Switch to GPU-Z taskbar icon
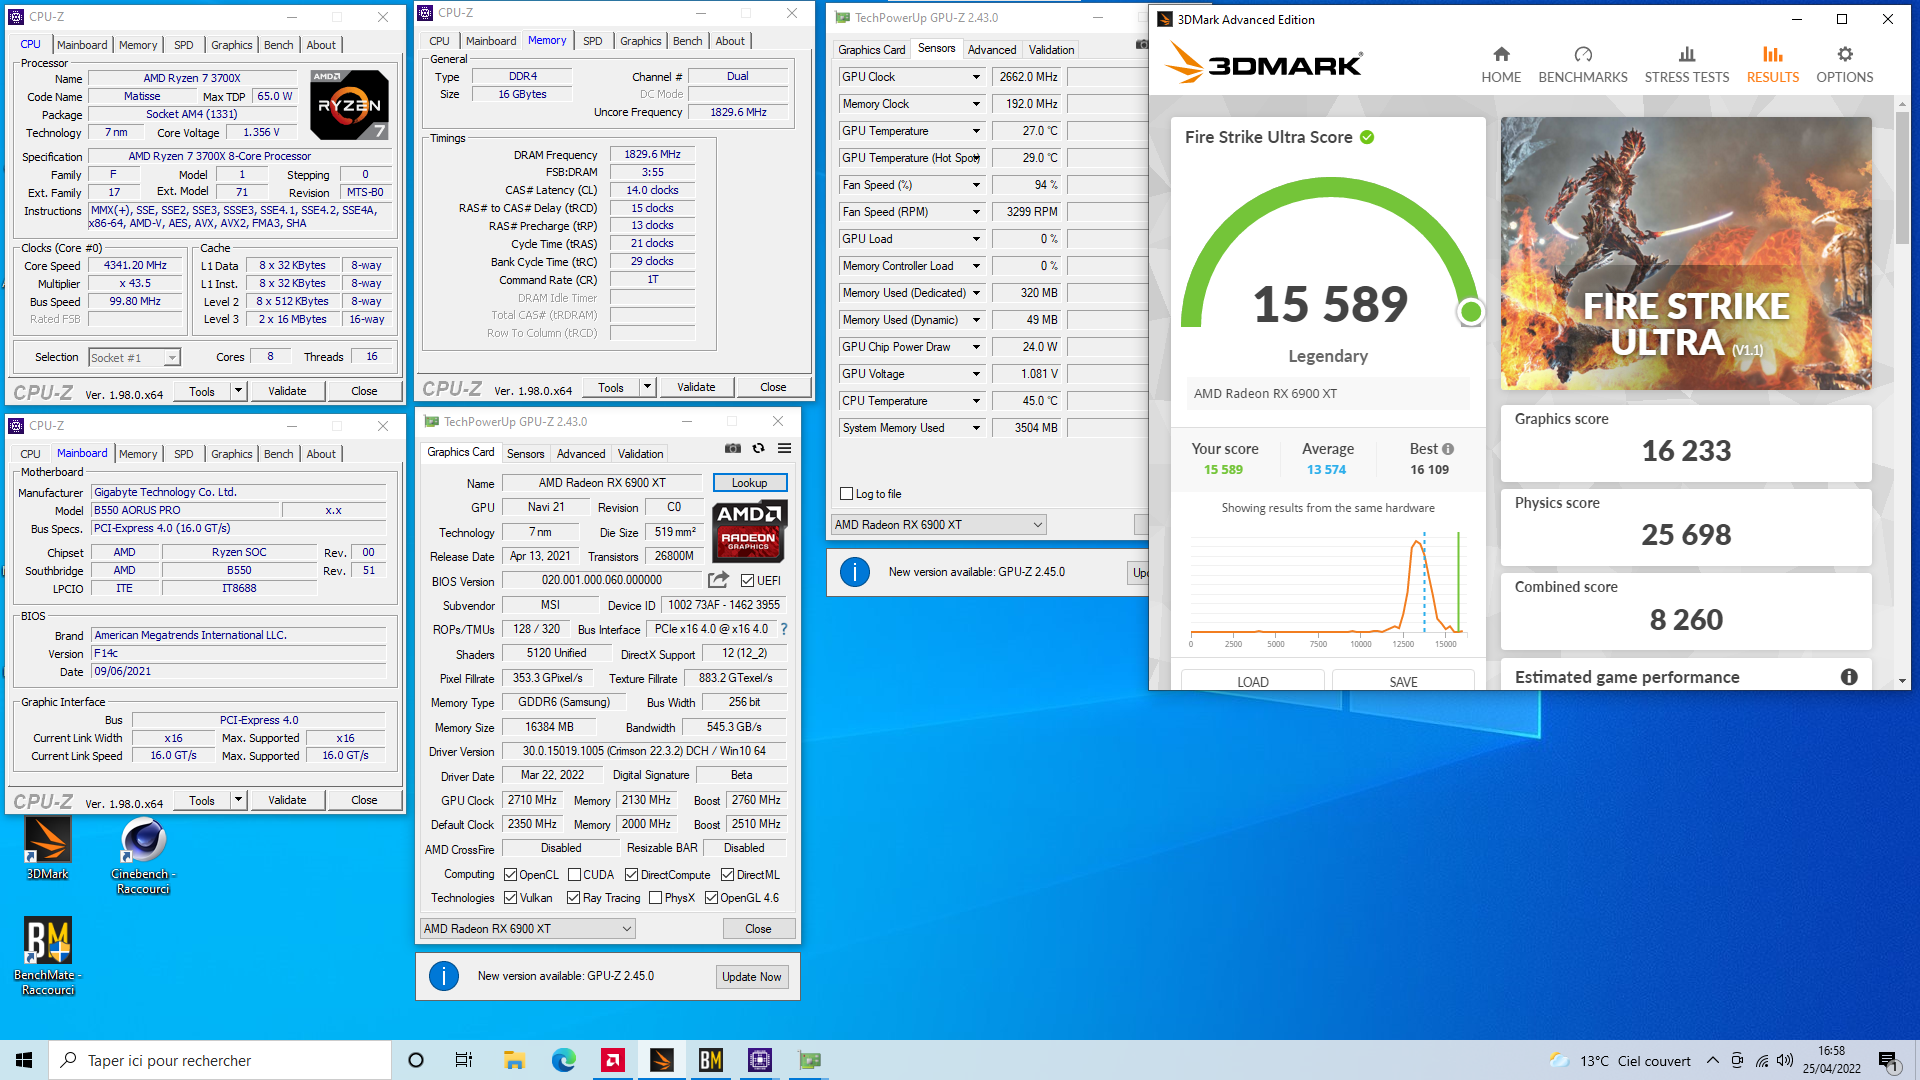Screen dimensions: 1920x1080 click(809, 1060)
